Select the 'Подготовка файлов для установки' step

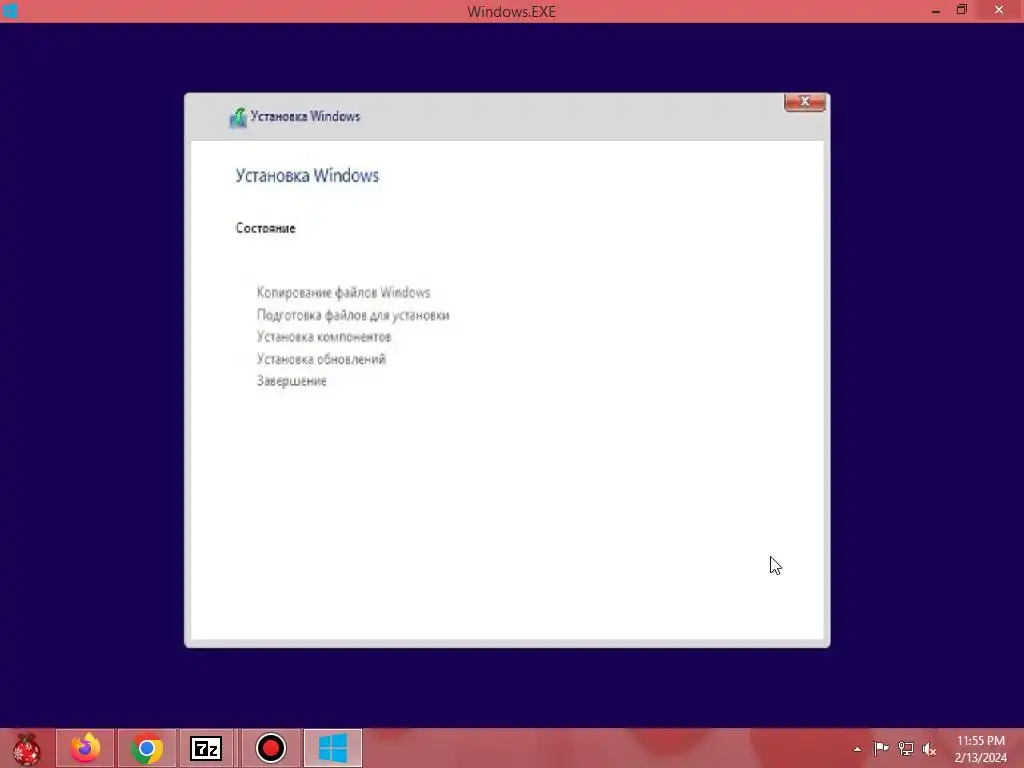353,315
